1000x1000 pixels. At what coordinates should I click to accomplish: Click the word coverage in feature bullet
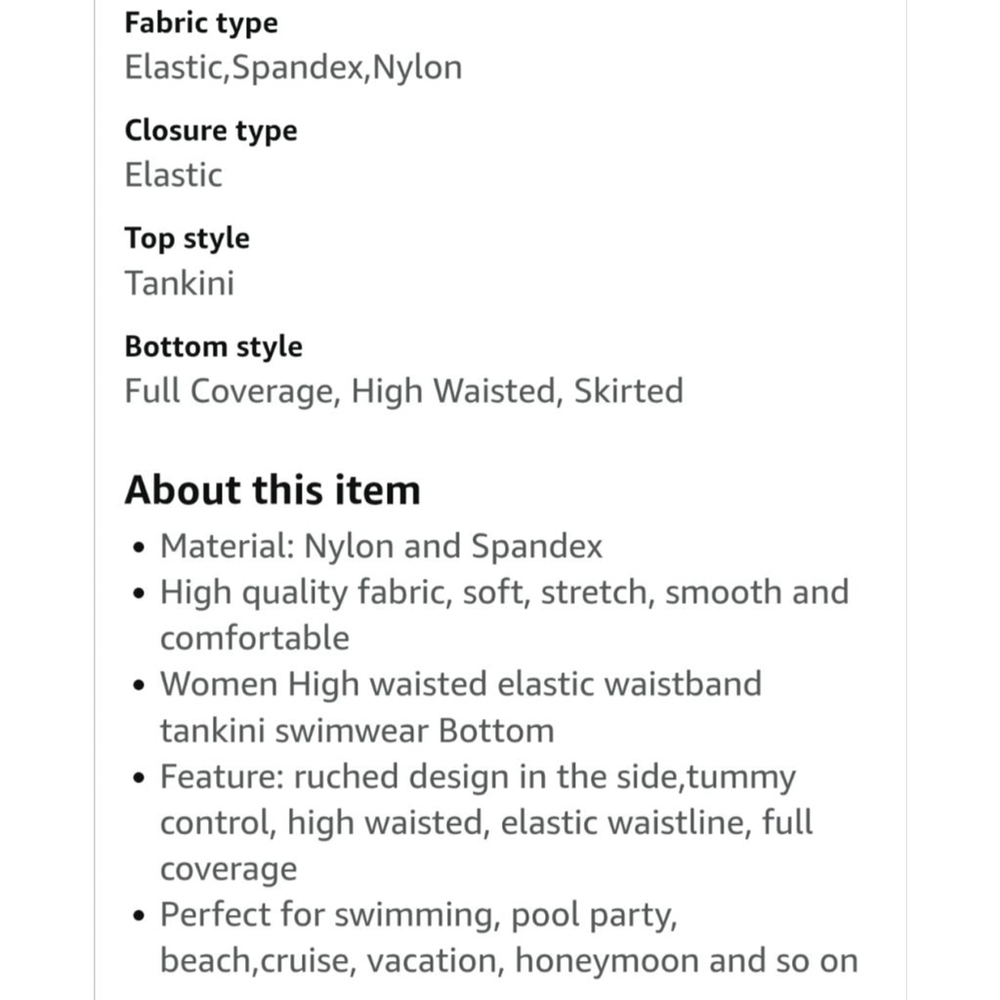228,870
